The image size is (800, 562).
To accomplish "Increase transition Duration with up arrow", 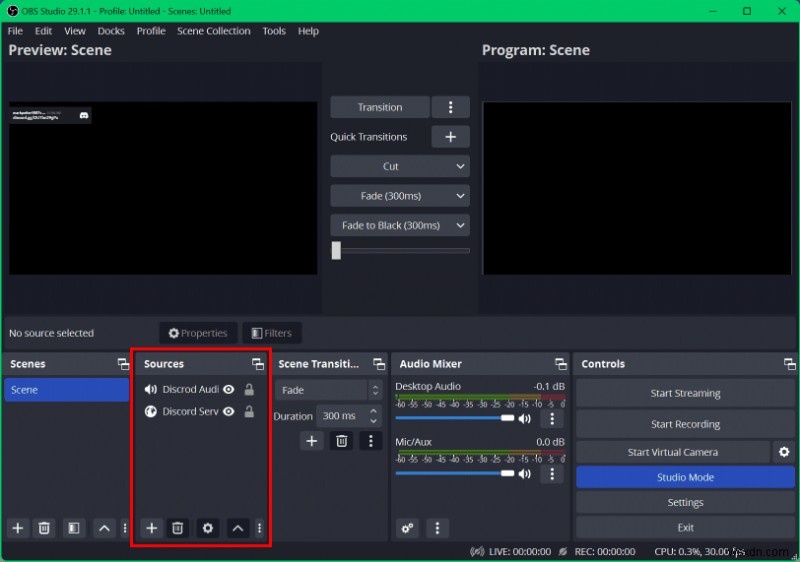I will click(x=373, y=411).
